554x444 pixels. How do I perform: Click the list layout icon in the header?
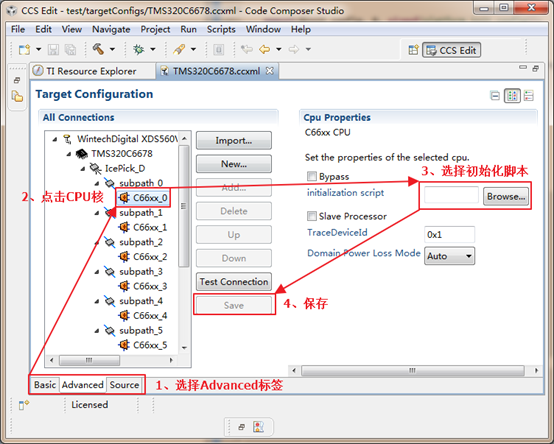click(529, 95)
